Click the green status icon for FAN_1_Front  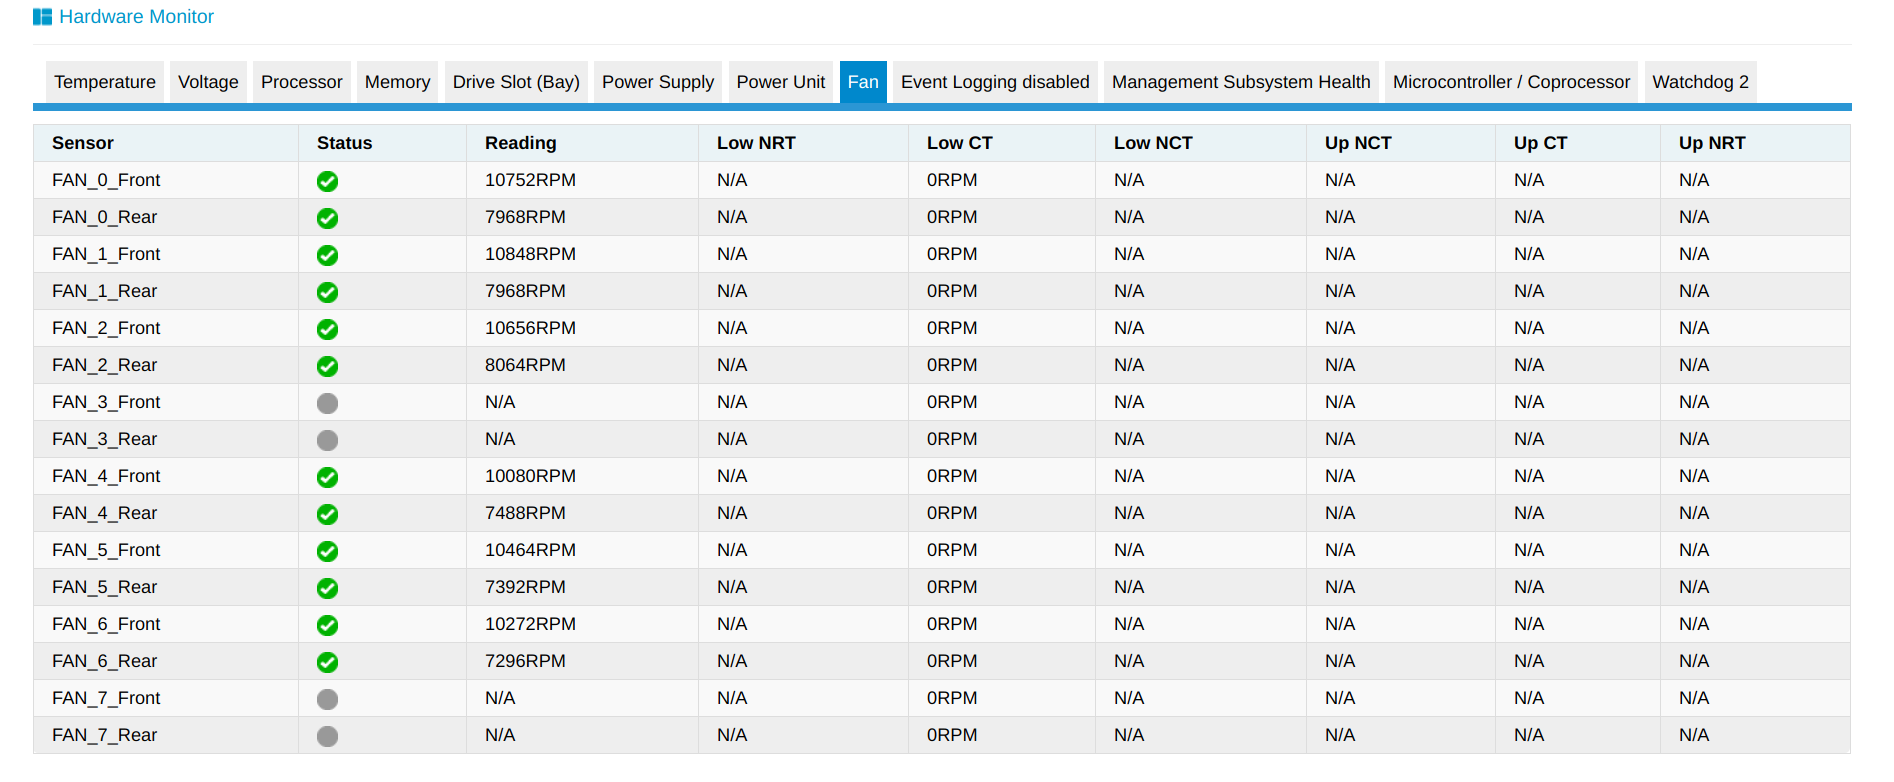click(327, 255)
